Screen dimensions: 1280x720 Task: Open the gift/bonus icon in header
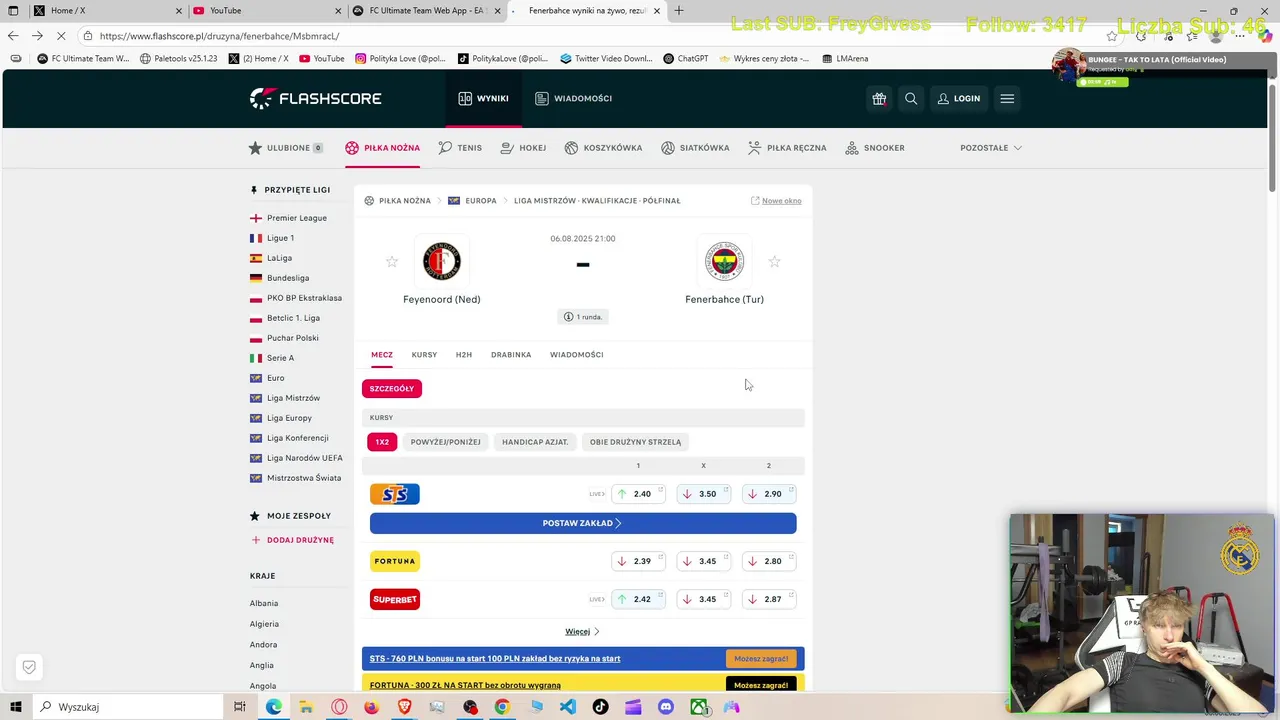click(x=879, y=98)
